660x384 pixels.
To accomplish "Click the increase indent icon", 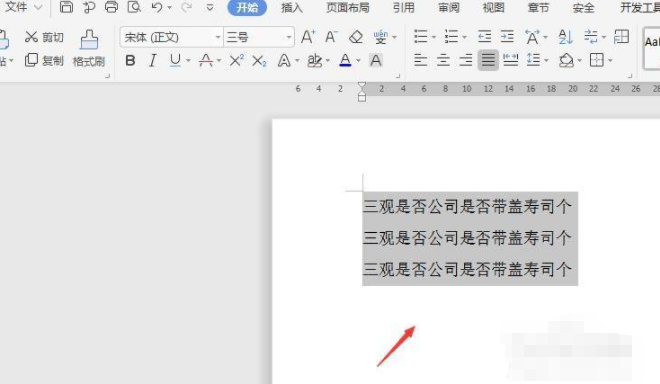I will (x=507, y=37).
